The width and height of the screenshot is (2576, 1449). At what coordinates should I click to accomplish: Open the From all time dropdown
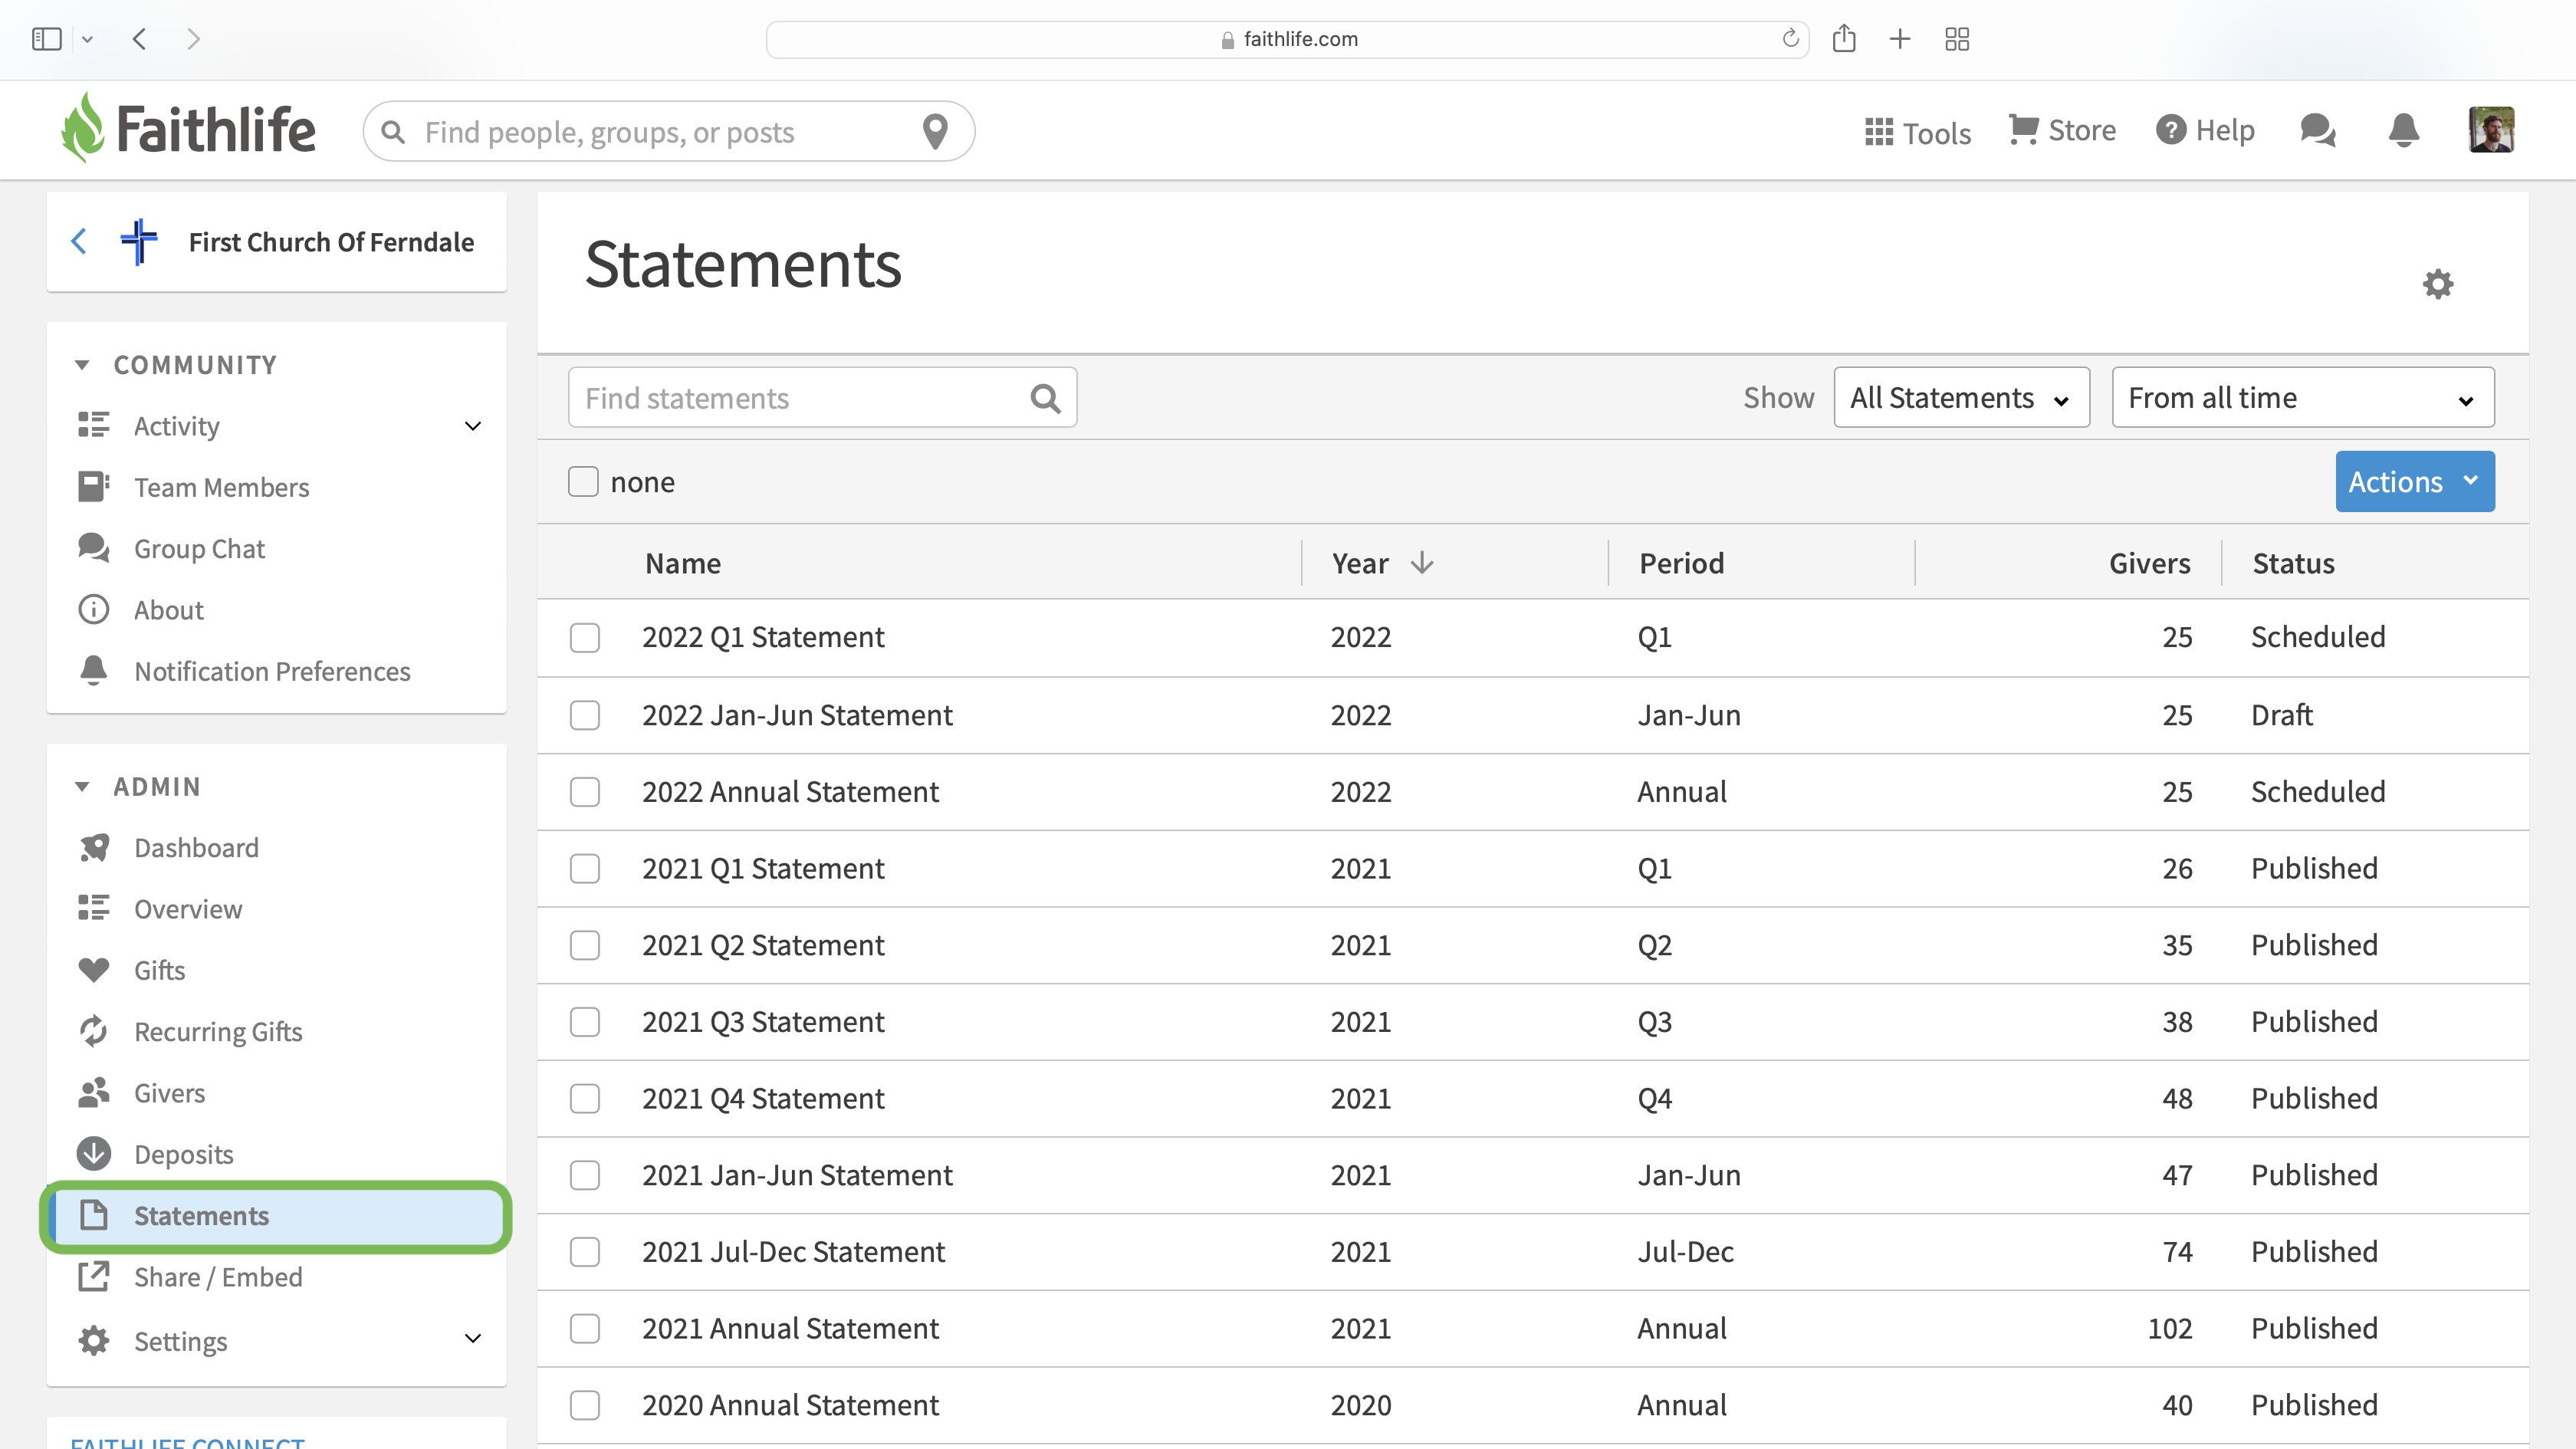(x=2302, y=397)
